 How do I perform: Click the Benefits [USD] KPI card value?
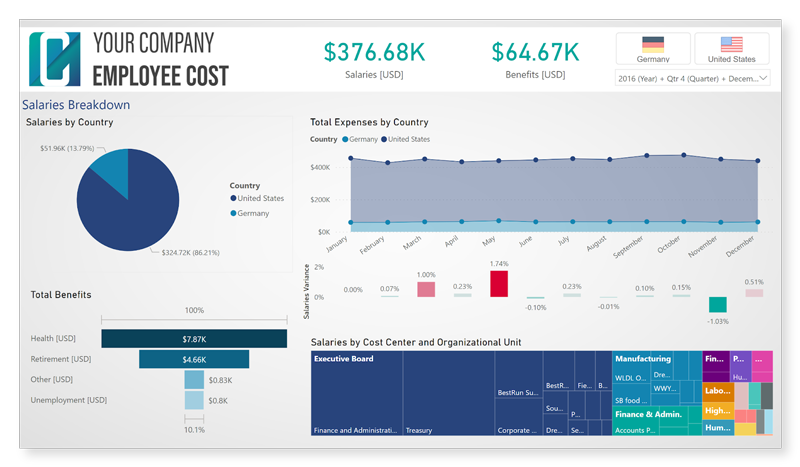pos(535,51)
